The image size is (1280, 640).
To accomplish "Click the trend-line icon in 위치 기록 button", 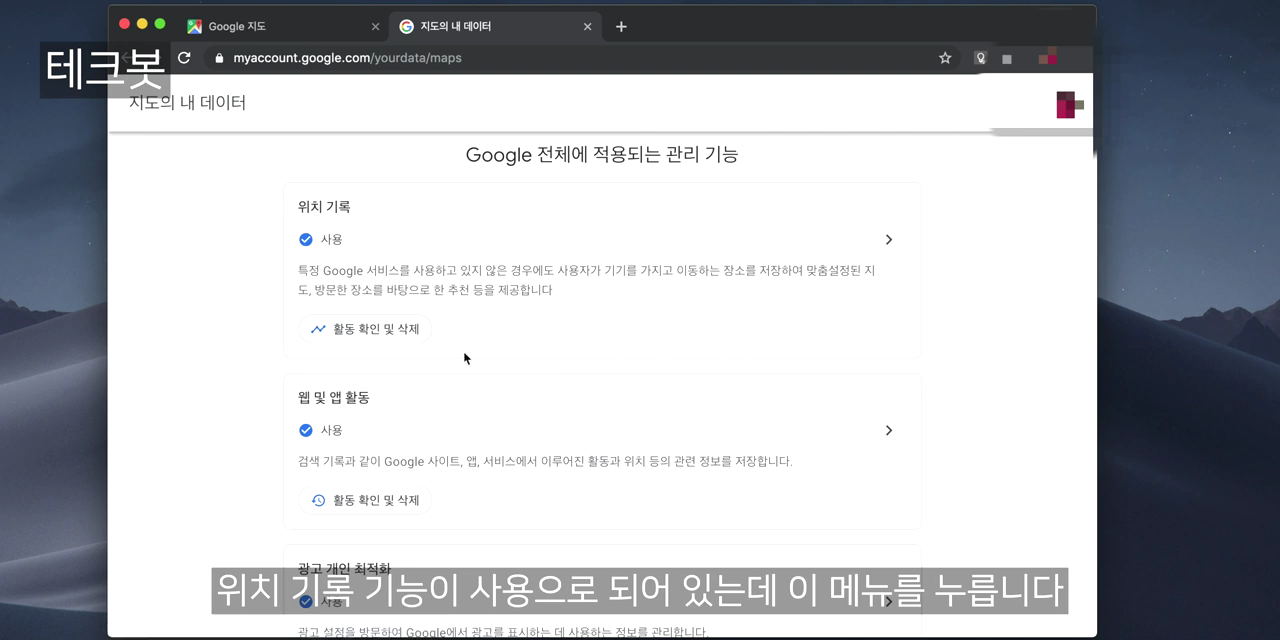I will tap(318, 329).
